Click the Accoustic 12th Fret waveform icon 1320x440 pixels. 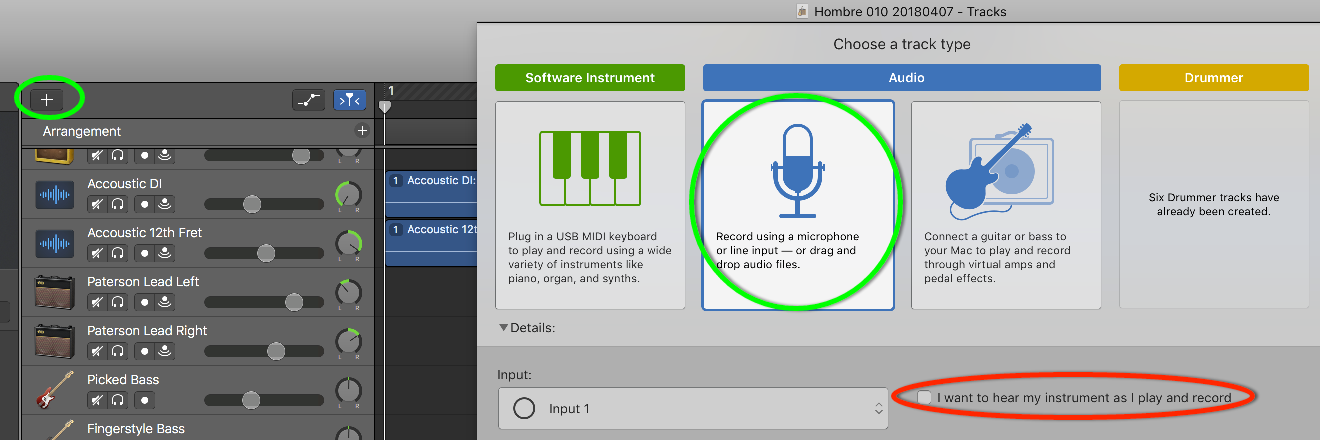coord(55,243)
